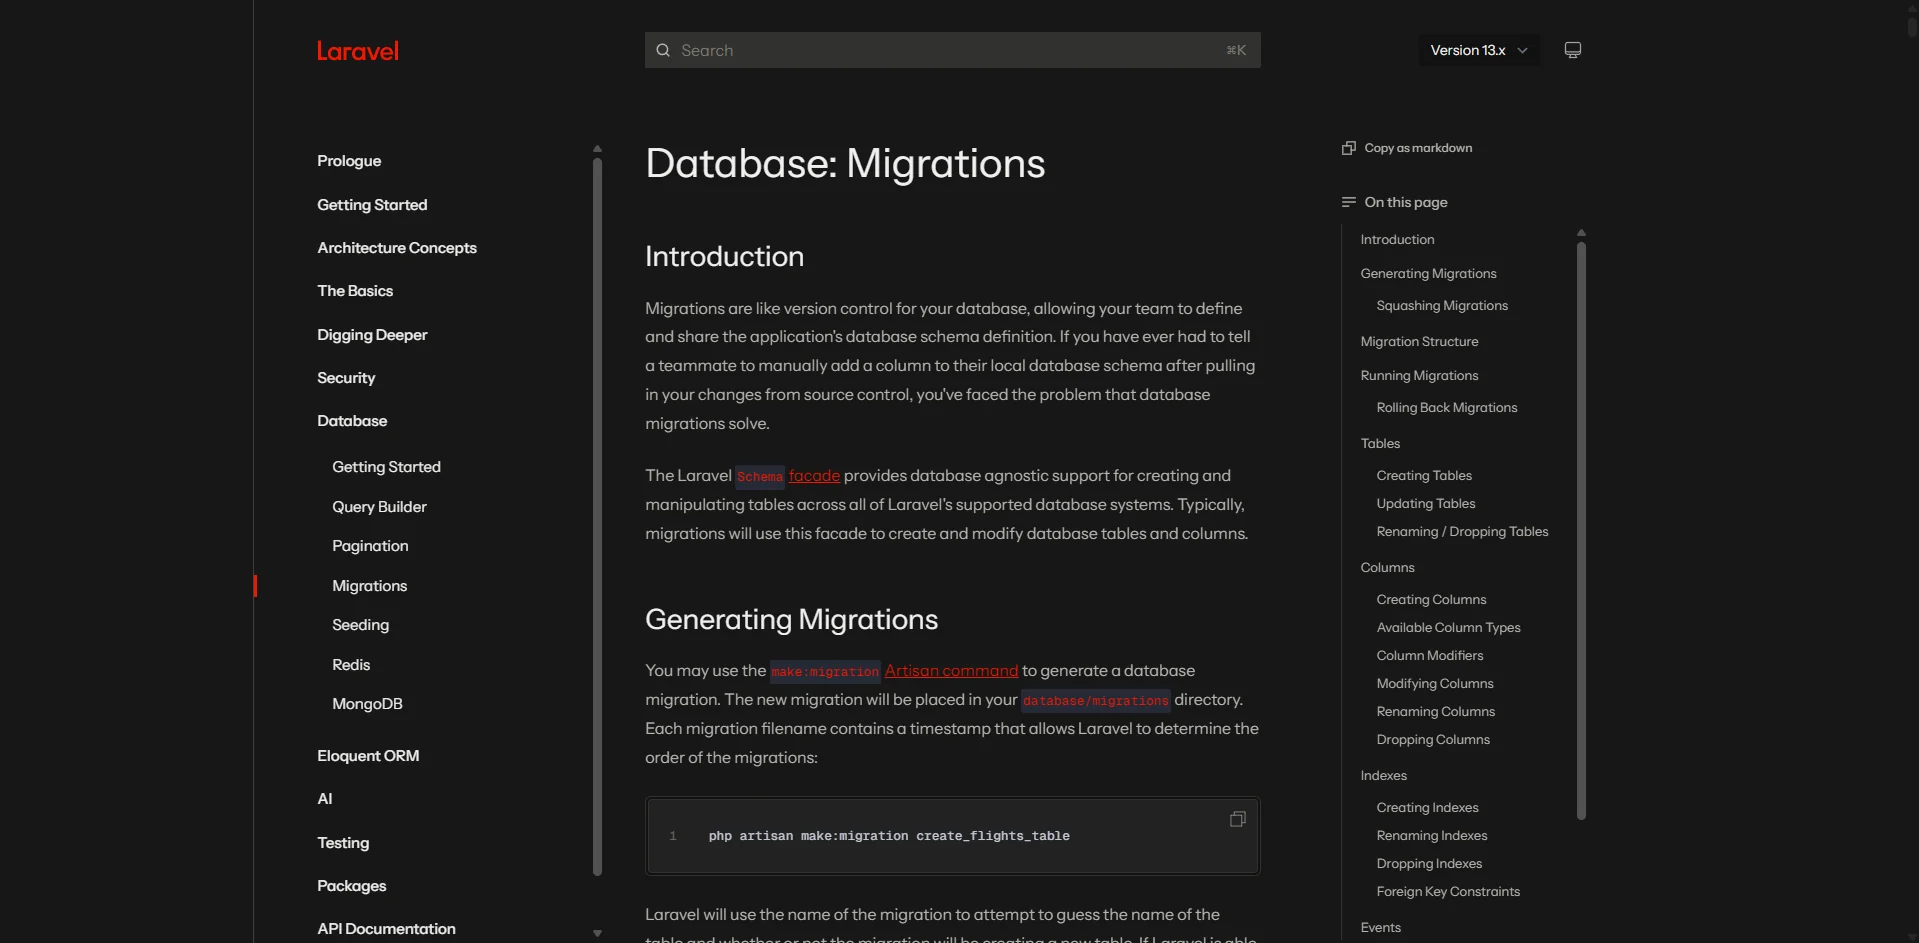This screenshot has height=943, width=1919.
Task: Open the Redis page
Action: pos(351,665)
